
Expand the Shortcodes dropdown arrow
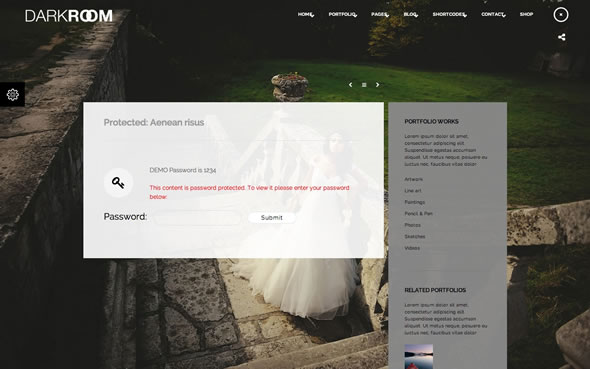click(465, 16)
